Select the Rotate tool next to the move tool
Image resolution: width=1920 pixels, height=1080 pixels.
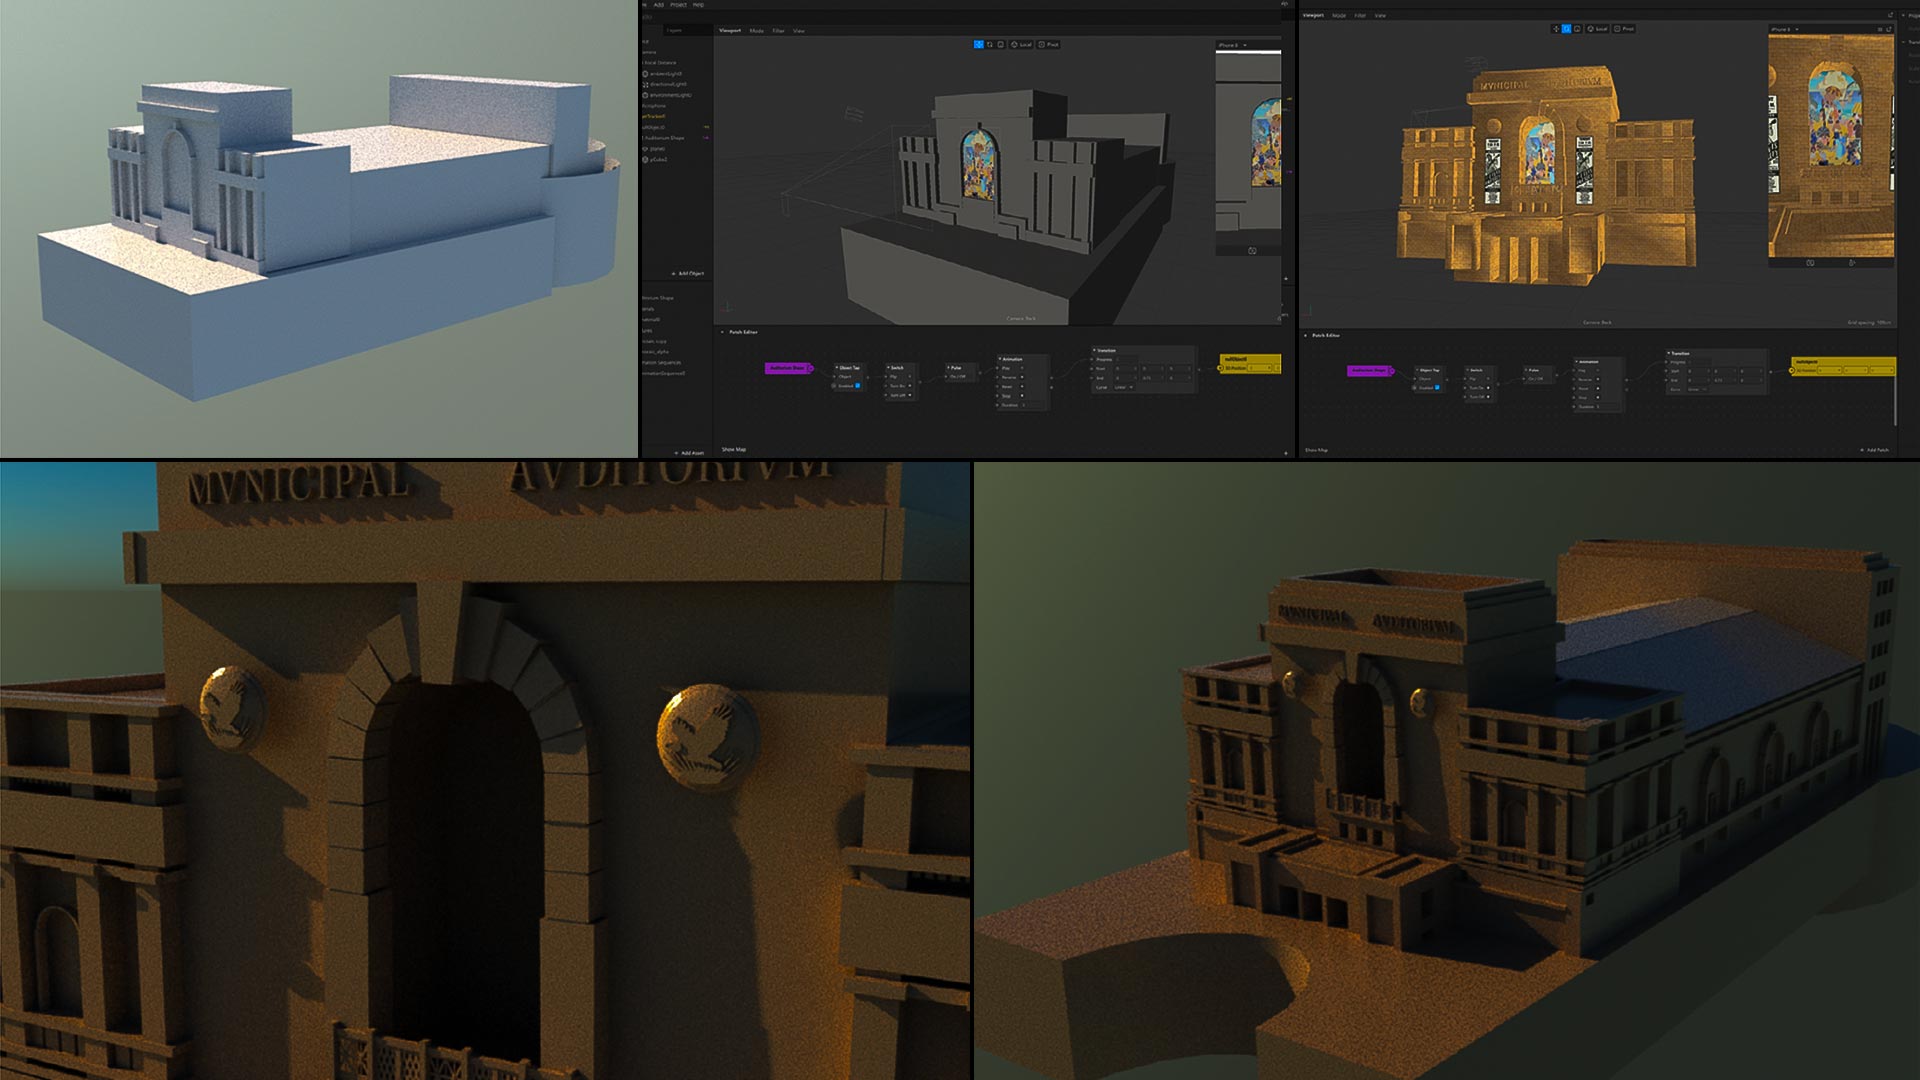pyautogui.click(x=990, y=44)
